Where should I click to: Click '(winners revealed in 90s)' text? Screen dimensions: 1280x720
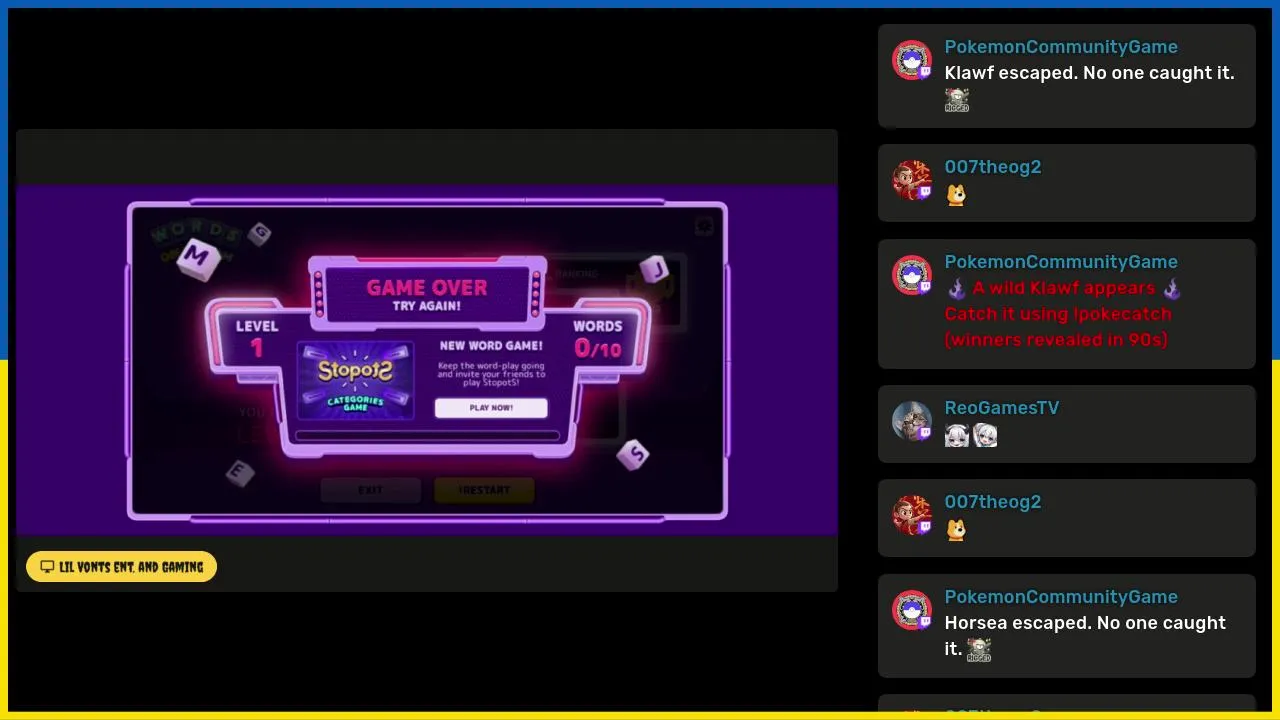click(x=1056, y=340)
